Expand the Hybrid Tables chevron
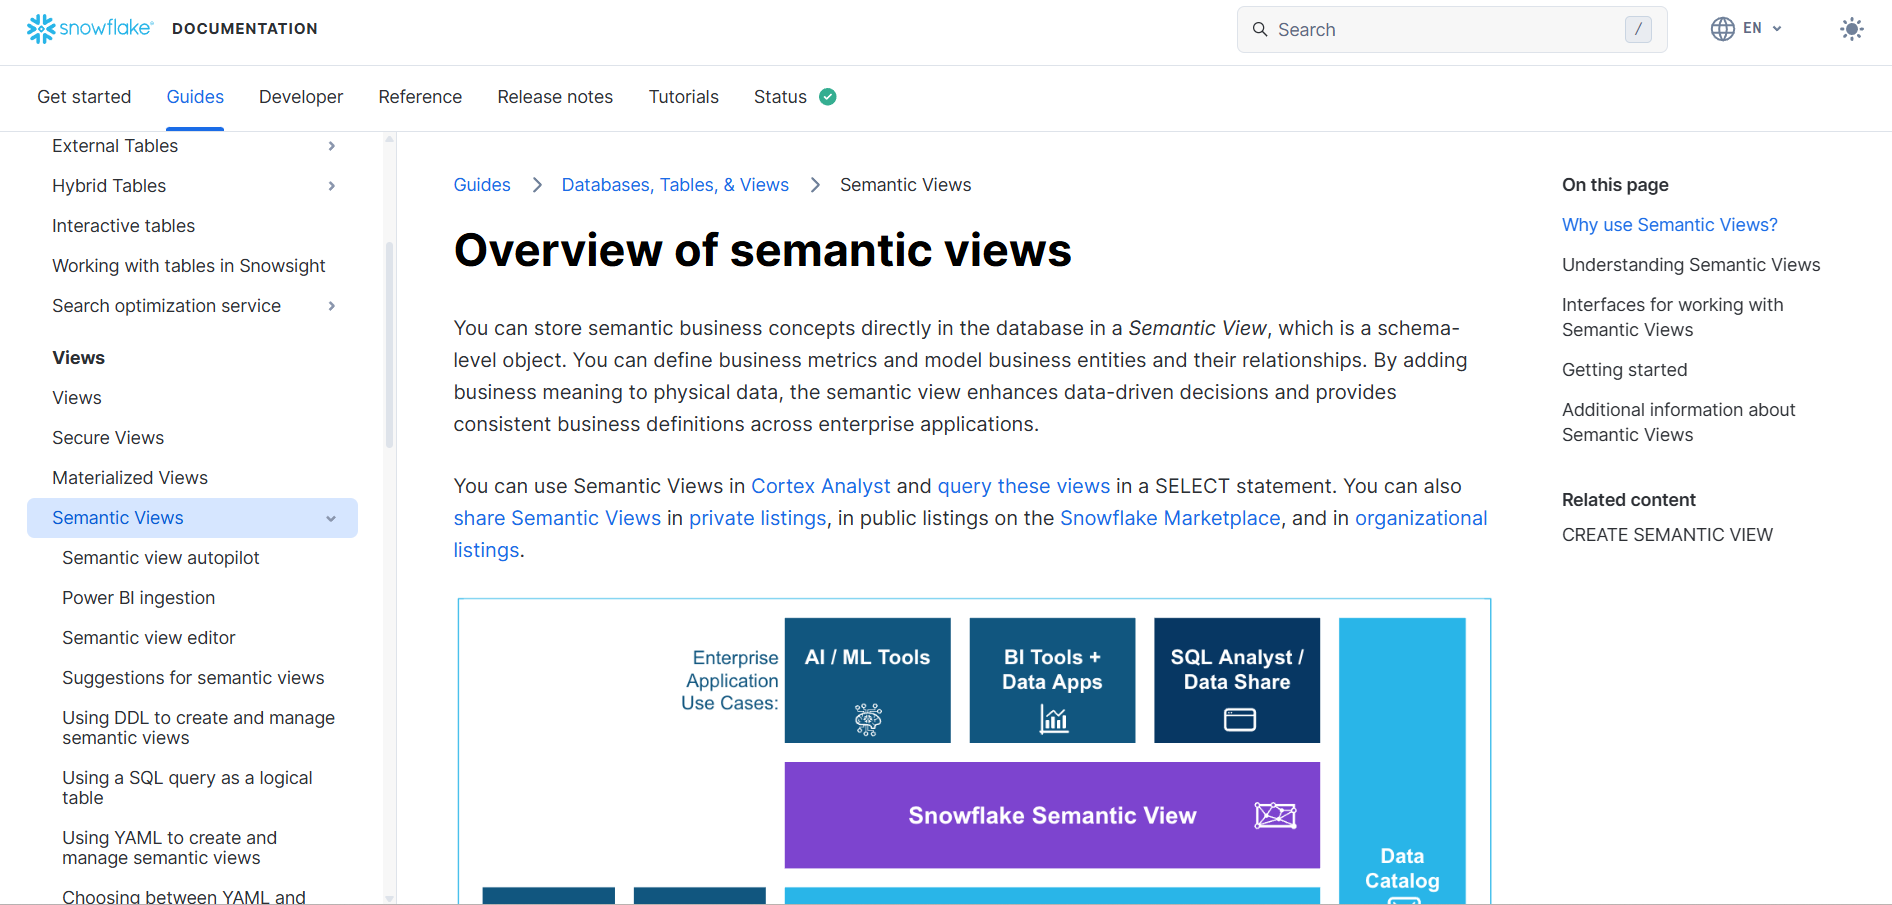This screenshot has height=905, width=1892. point(332,186)
